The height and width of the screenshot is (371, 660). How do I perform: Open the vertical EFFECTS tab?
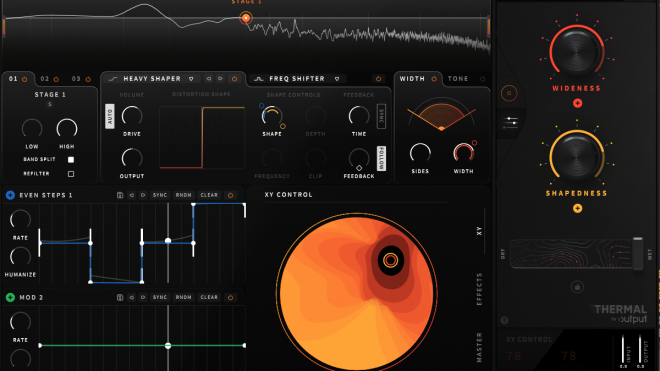point(479,289)
